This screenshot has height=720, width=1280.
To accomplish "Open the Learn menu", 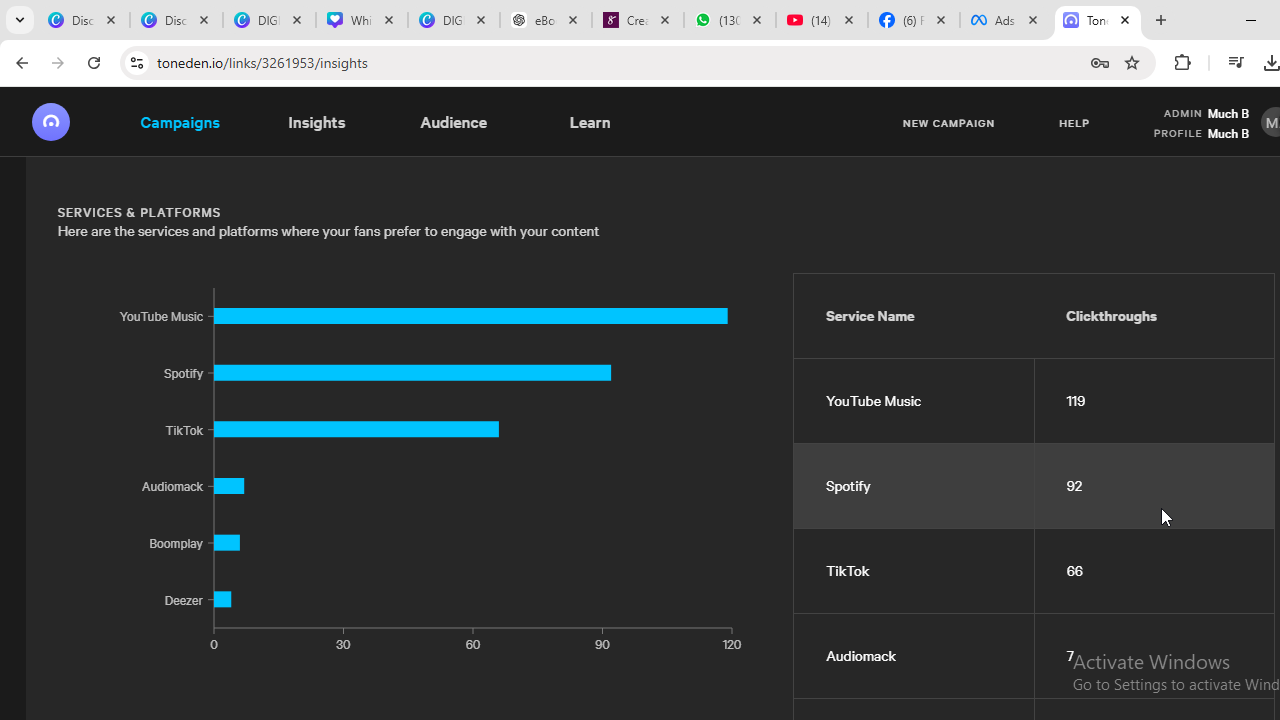I will (x=590, y=123).
